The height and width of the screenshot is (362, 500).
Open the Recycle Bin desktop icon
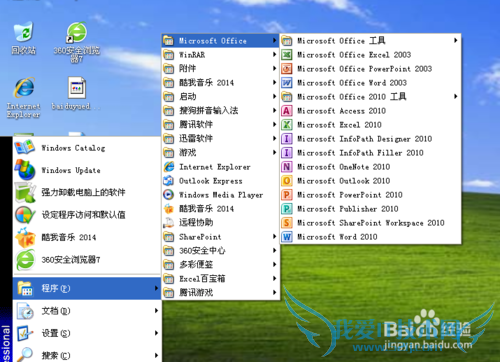tap(24, 32)
